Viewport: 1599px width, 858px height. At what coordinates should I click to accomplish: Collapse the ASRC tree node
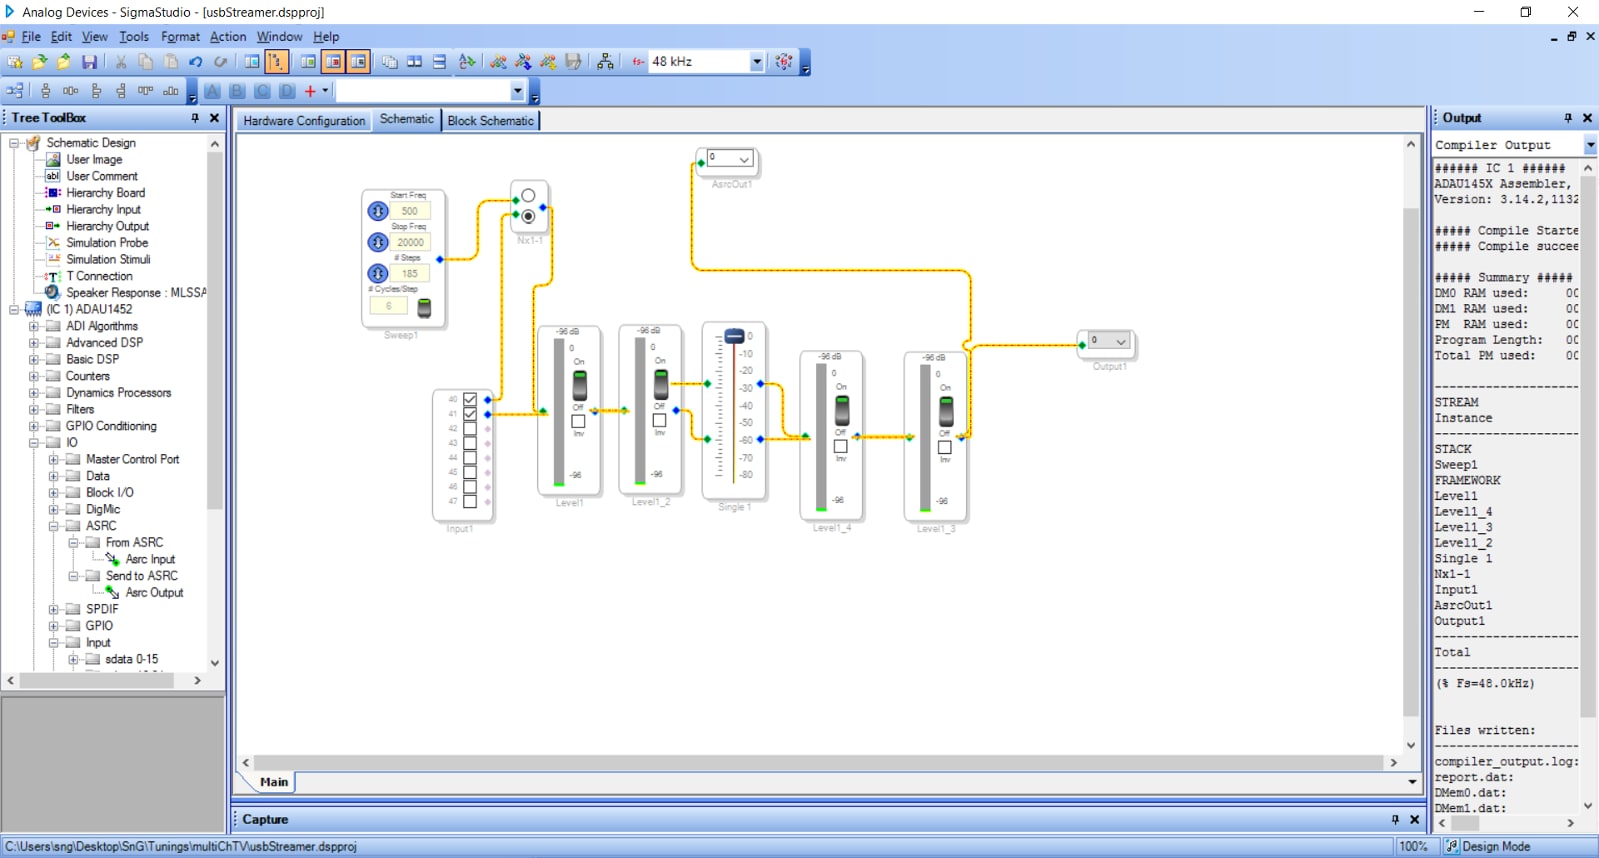(53, 526)
